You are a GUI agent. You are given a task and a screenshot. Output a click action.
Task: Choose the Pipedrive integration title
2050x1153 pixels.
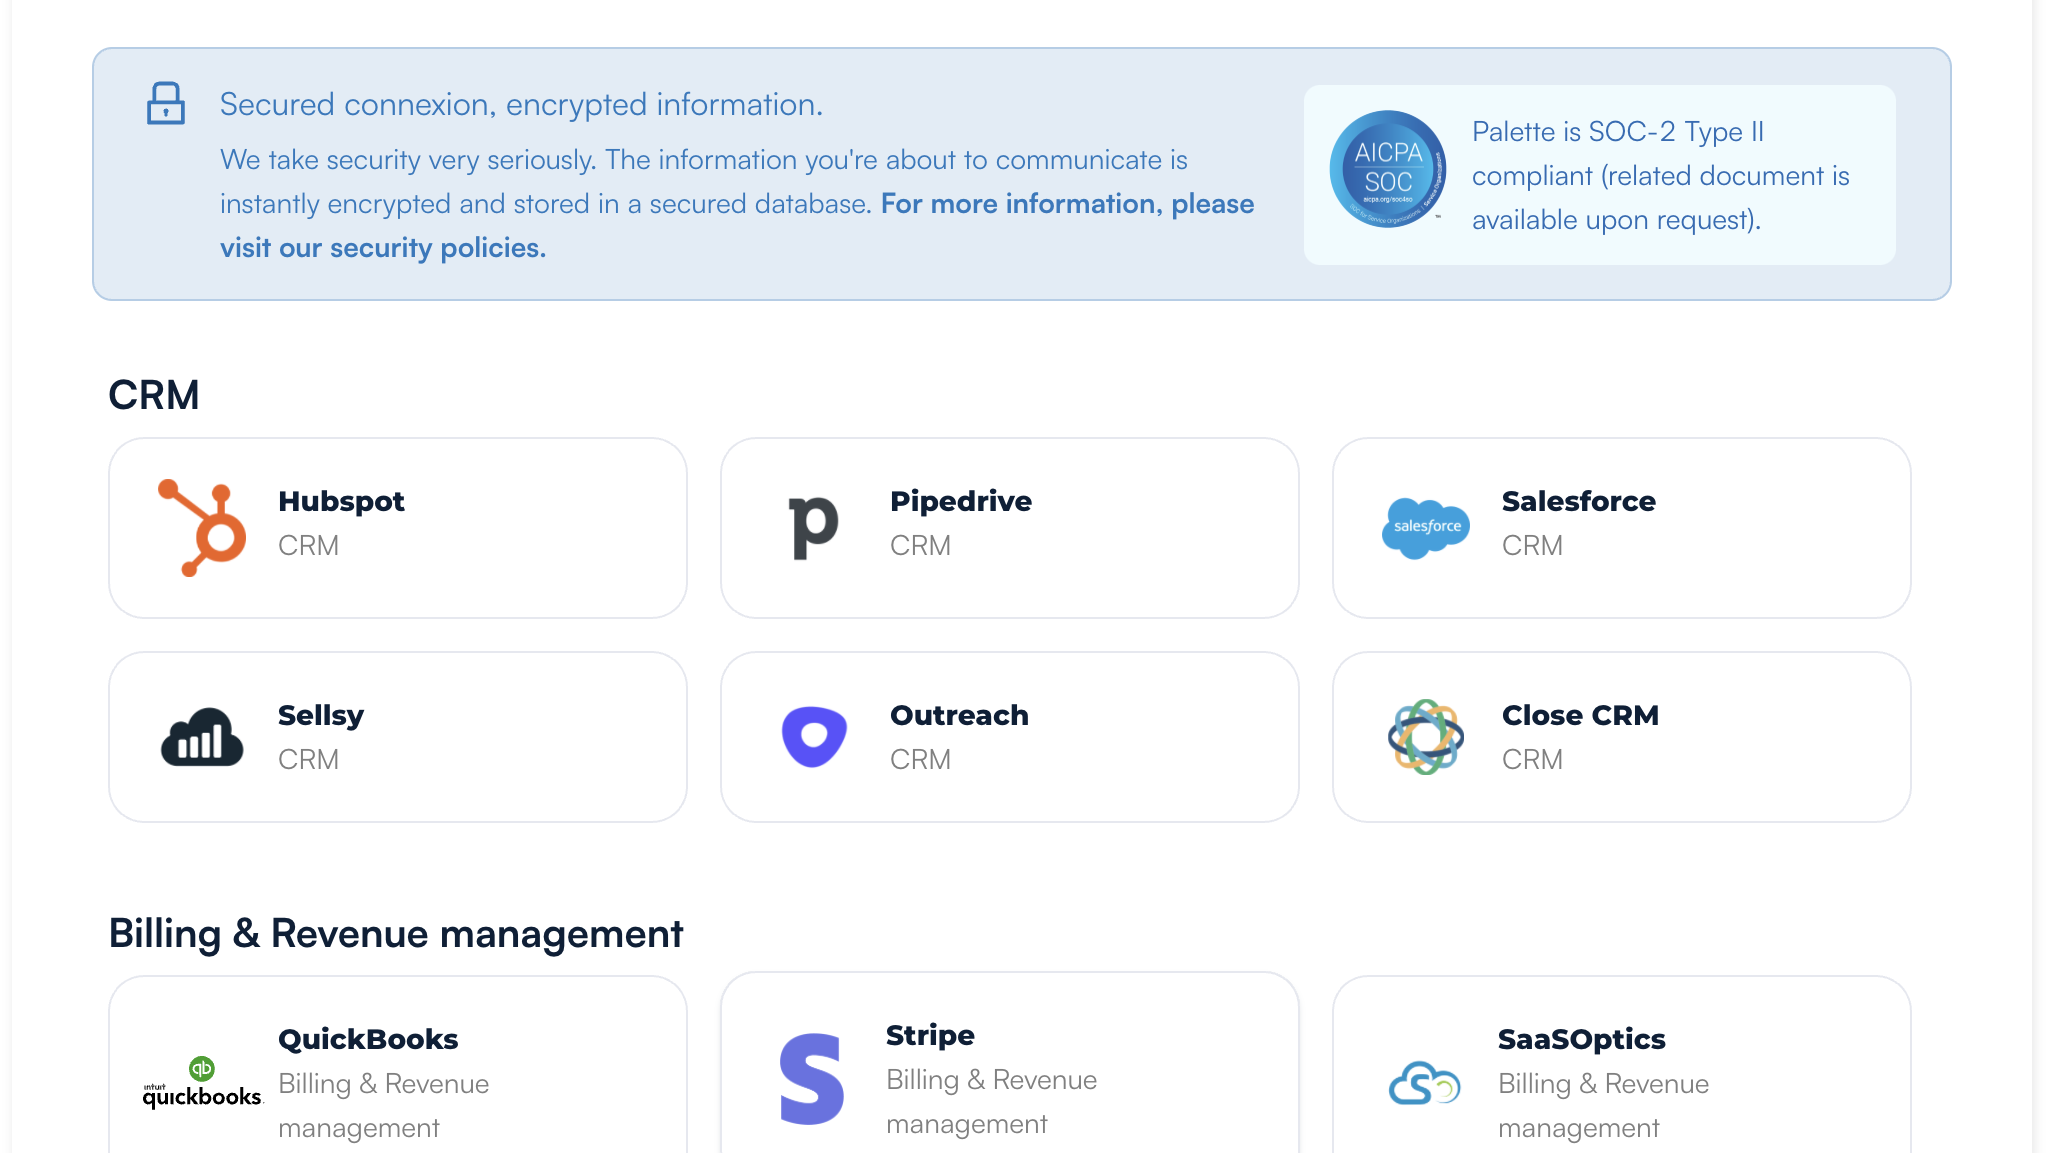(960, 501)
